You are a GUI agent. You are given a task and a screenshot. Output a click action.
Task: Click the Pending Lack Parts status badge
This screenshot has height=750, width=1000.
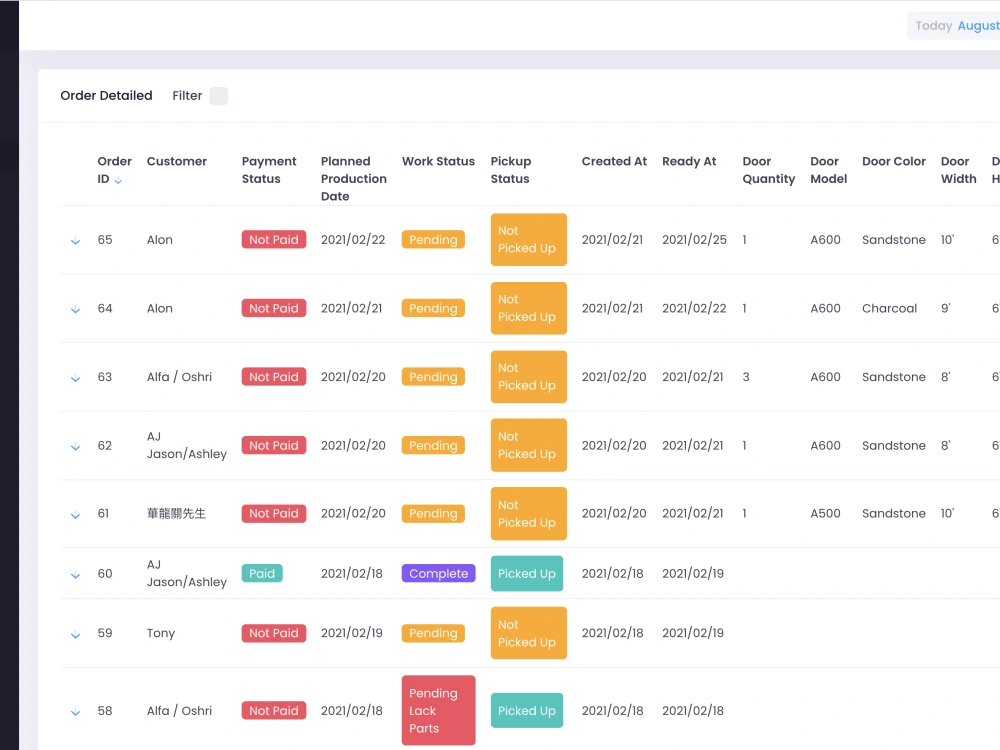pos(438,710)
